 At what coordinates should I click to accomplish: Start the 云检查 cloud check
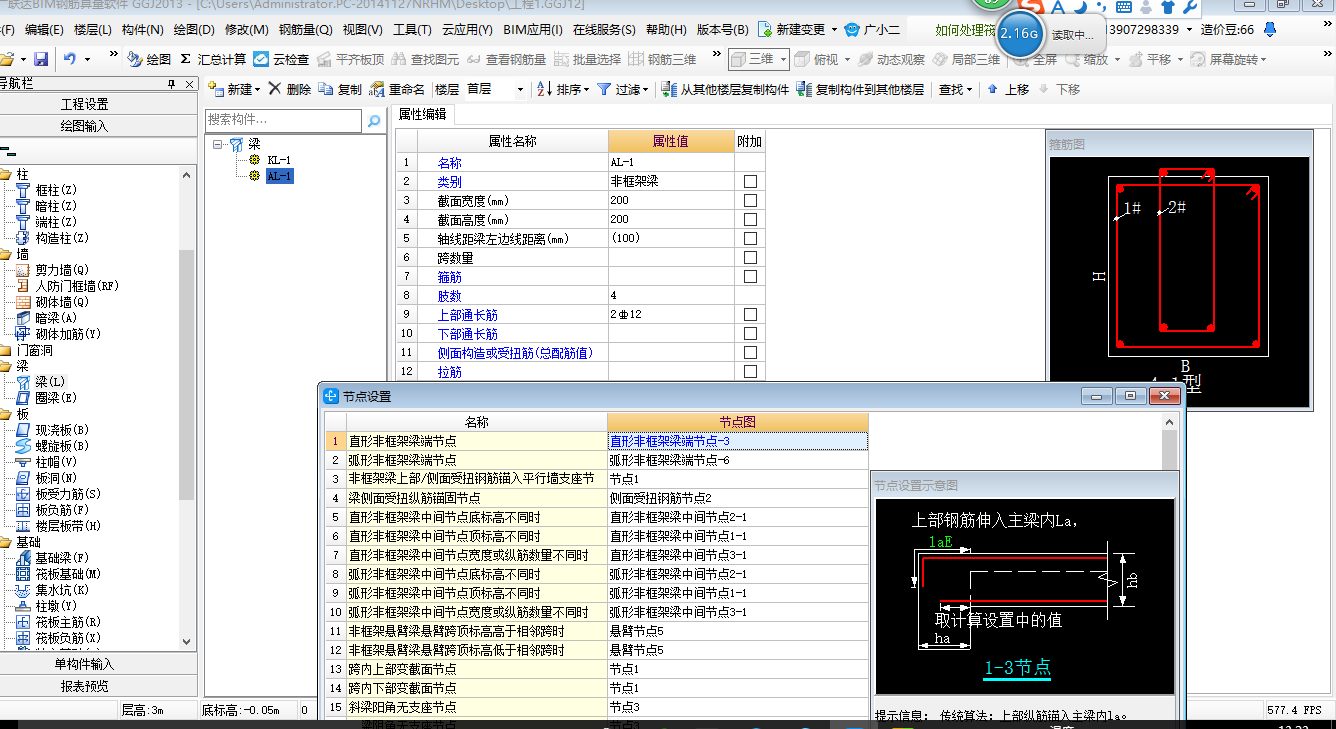(x=281, y=59)
